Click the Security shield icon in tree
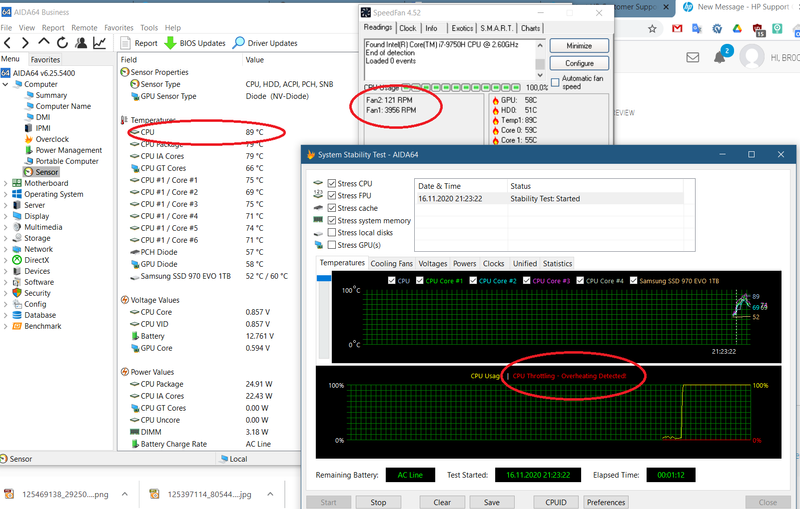Viewport: 800px width, 509px height. pyautogui.click(x=17, y=293)
